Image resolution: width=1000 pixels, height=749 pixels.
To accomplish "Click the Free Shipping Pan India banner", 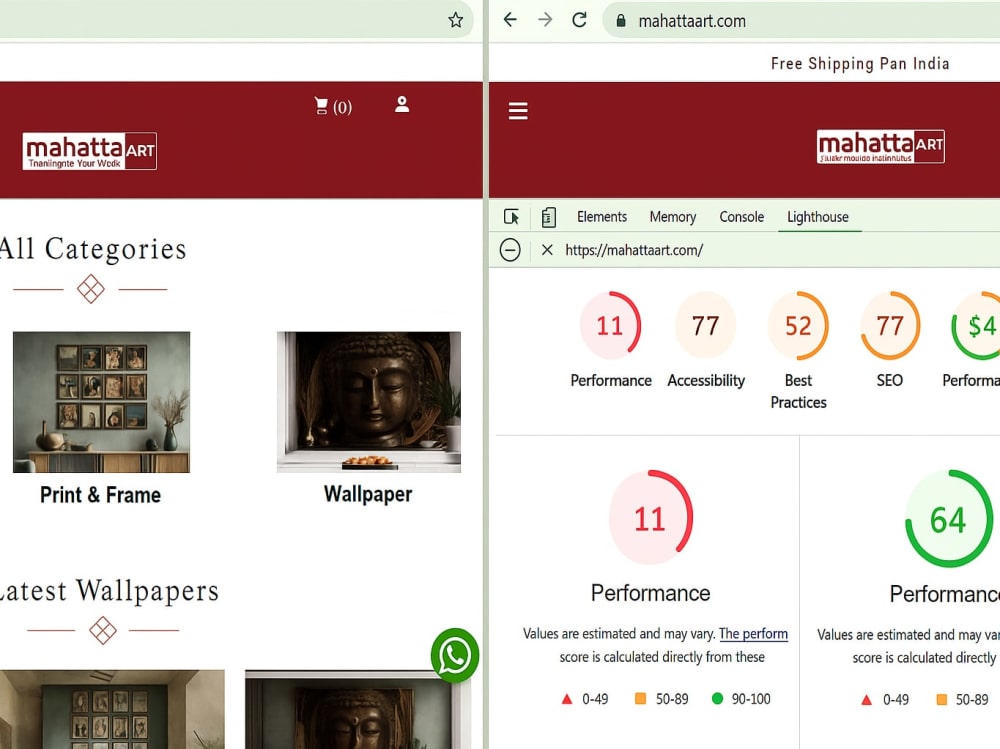I will tap(860, 63).
